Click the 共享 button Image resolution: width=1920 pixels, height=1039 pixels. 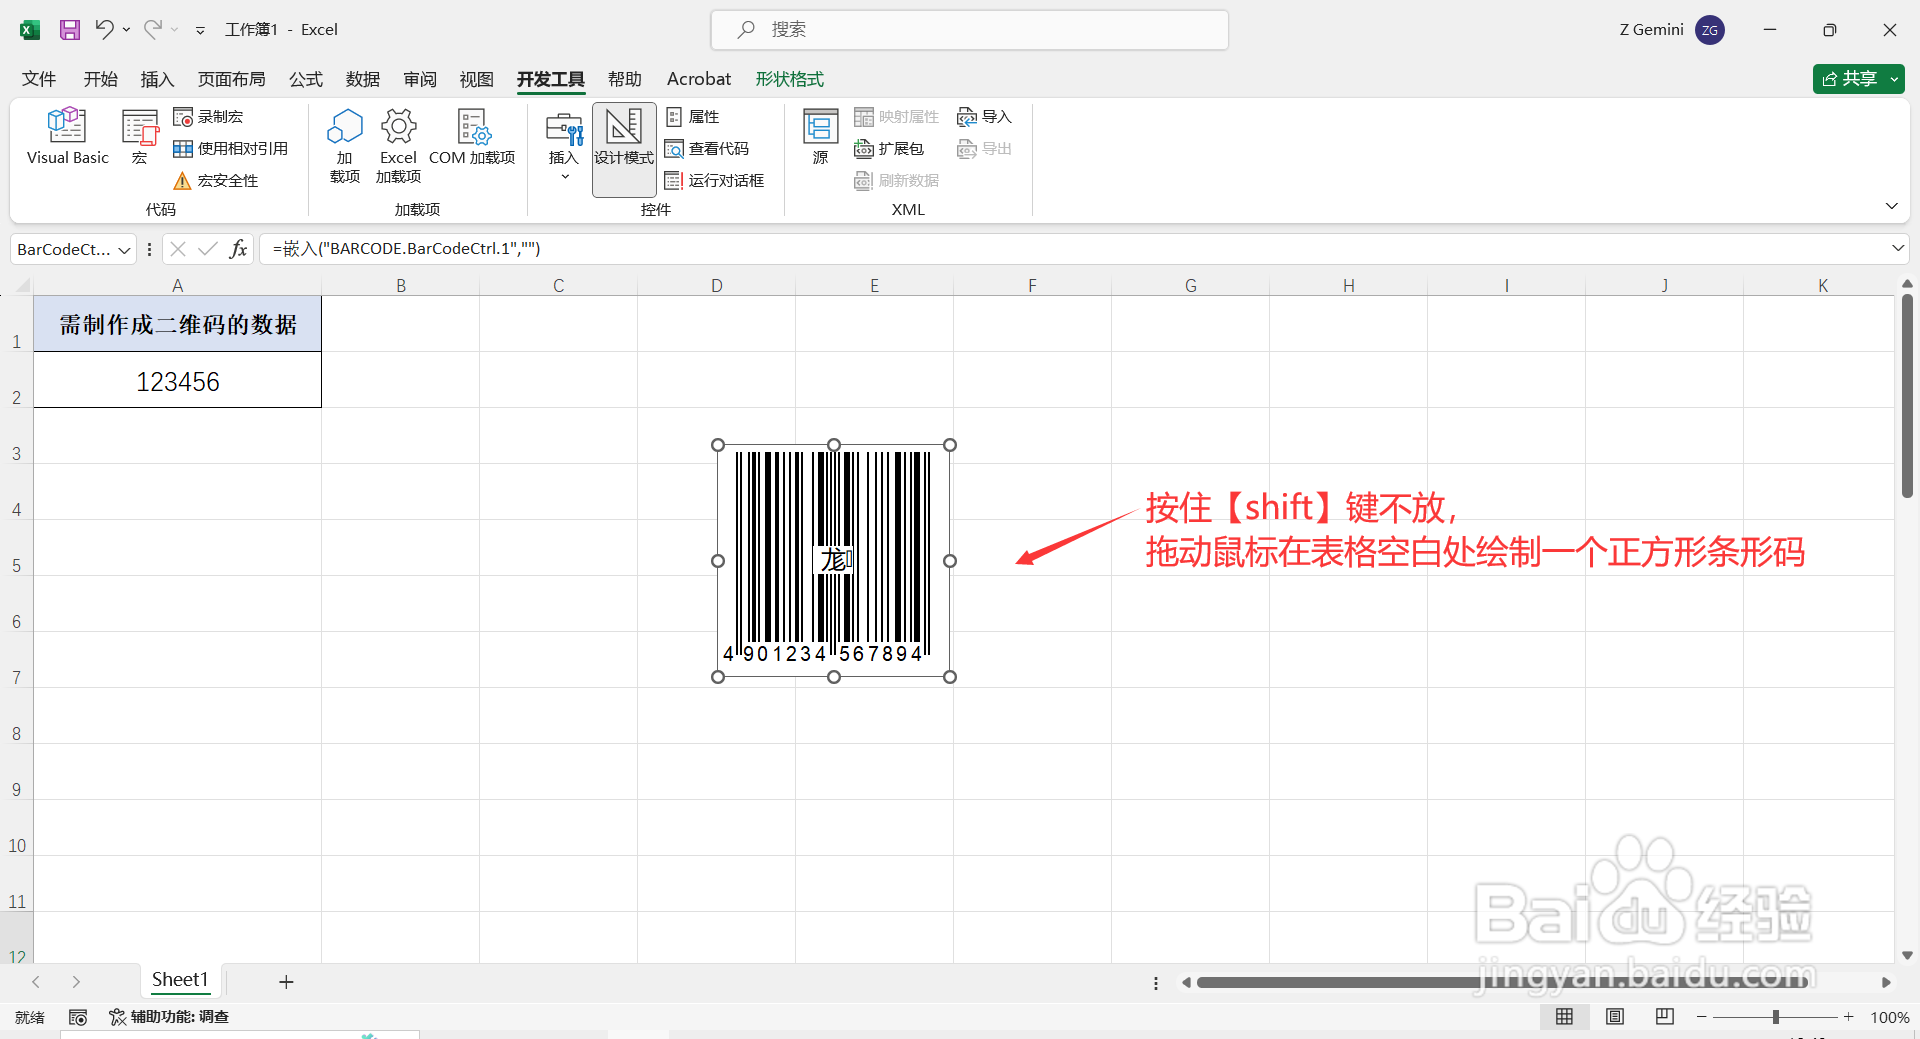1858,78
